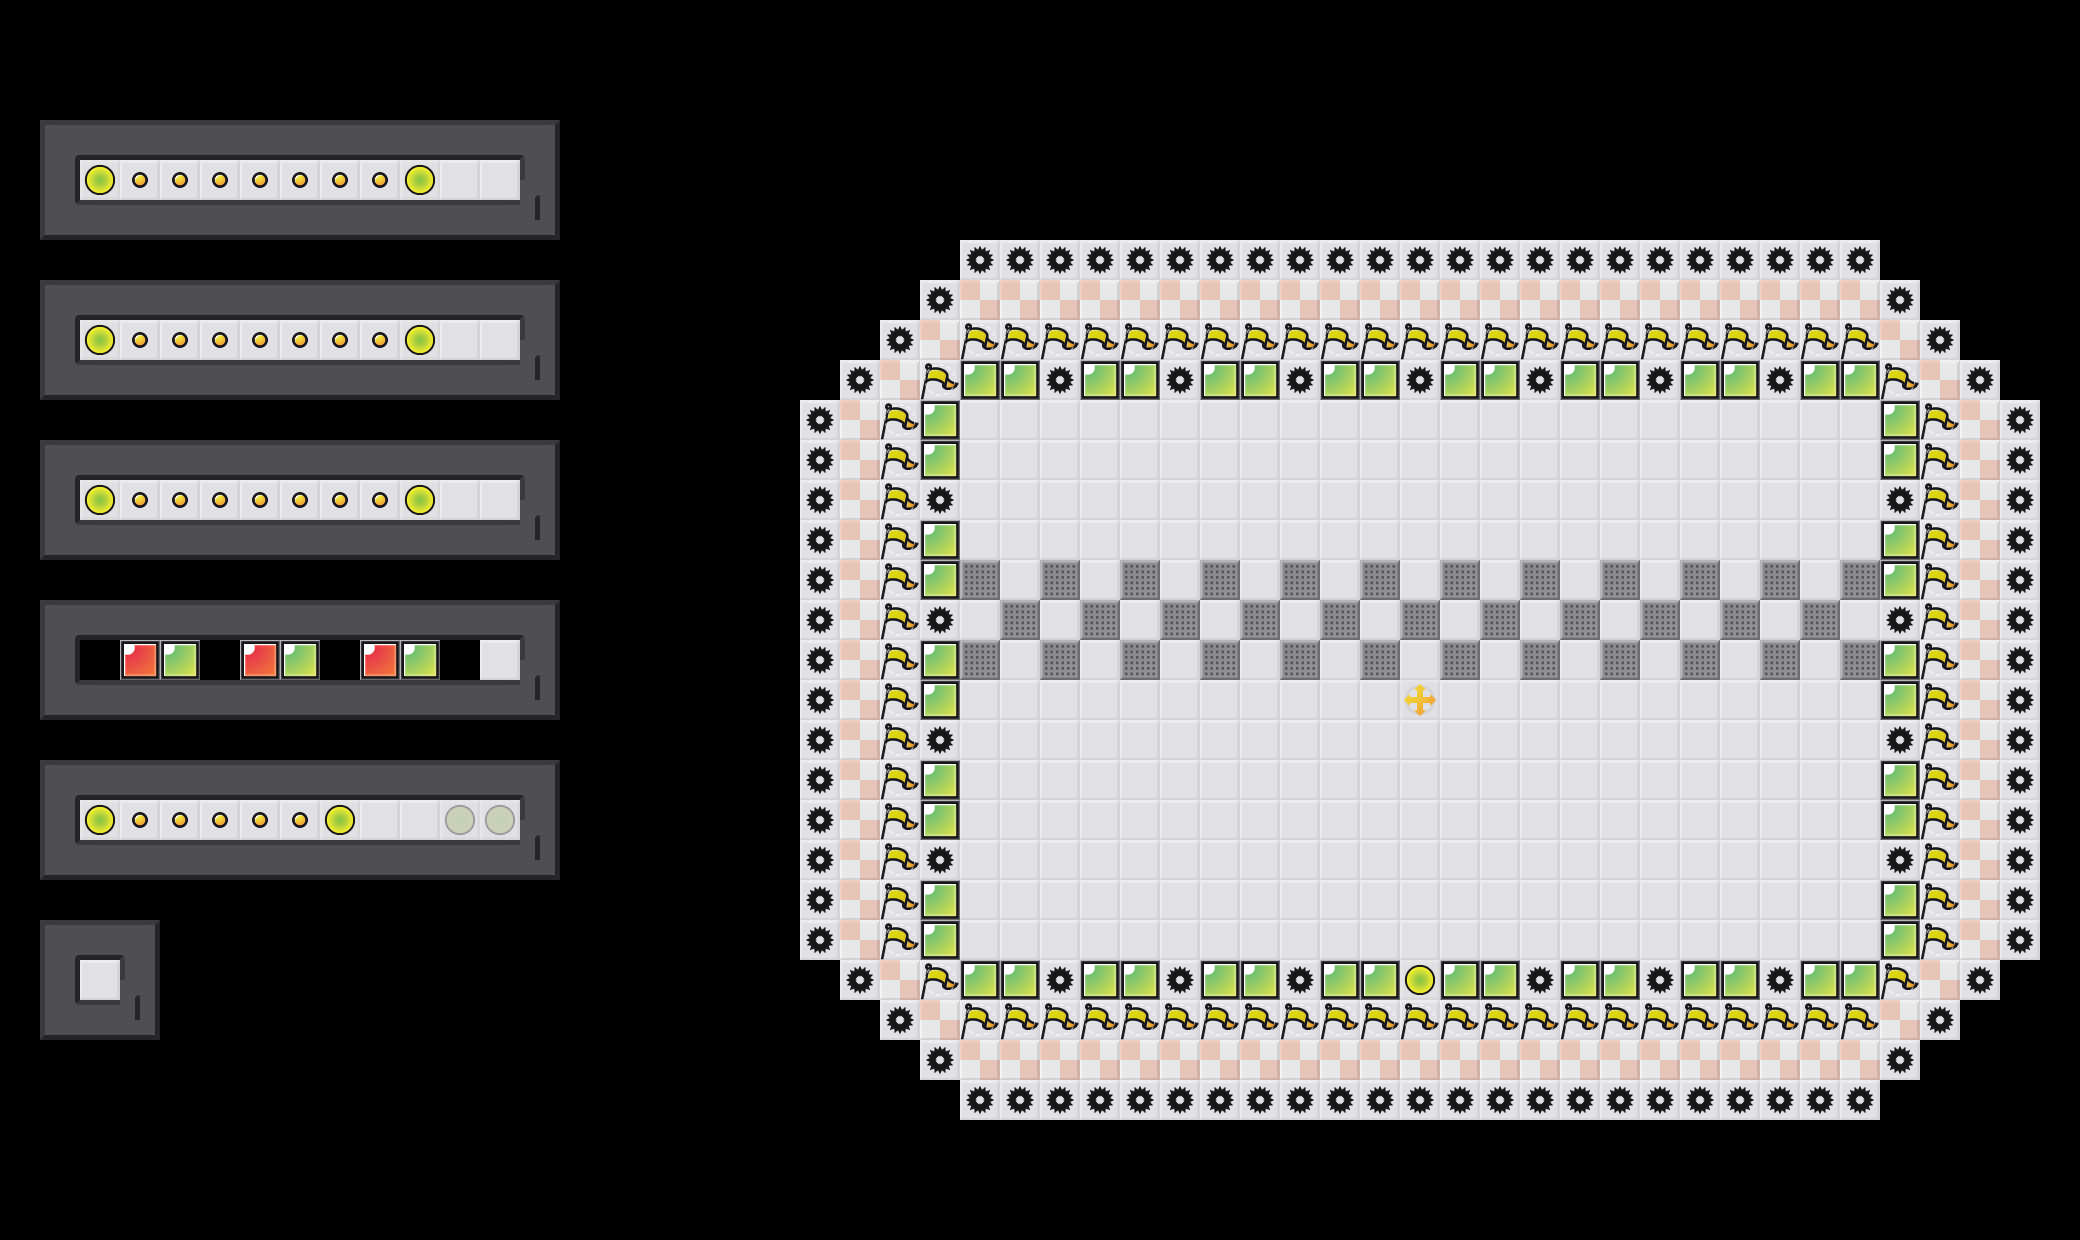Viewport: 2080px width, 1240px height.
Task: Select the flag at the board's top-right inner corner
Action: click(1900, 380)
